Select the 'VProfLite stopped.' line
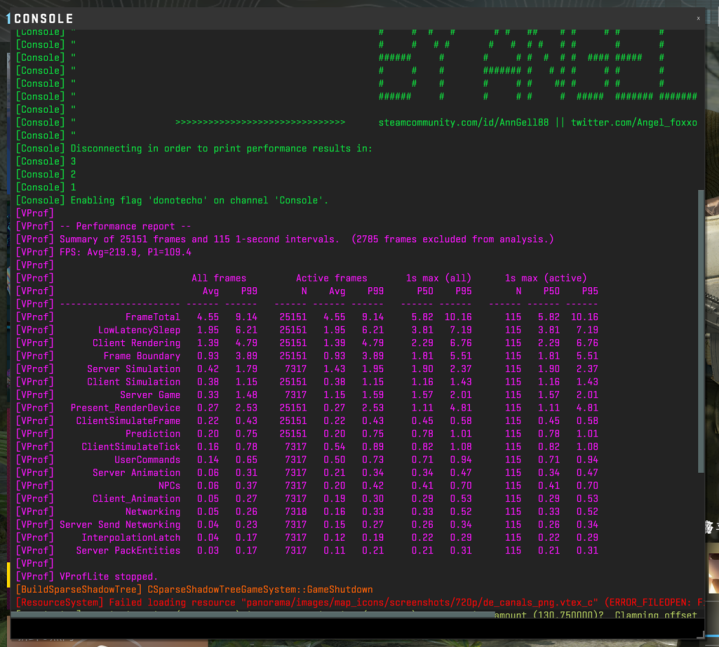Image resolution: width=719 pixels, height=647 pixels. point(108,577)
